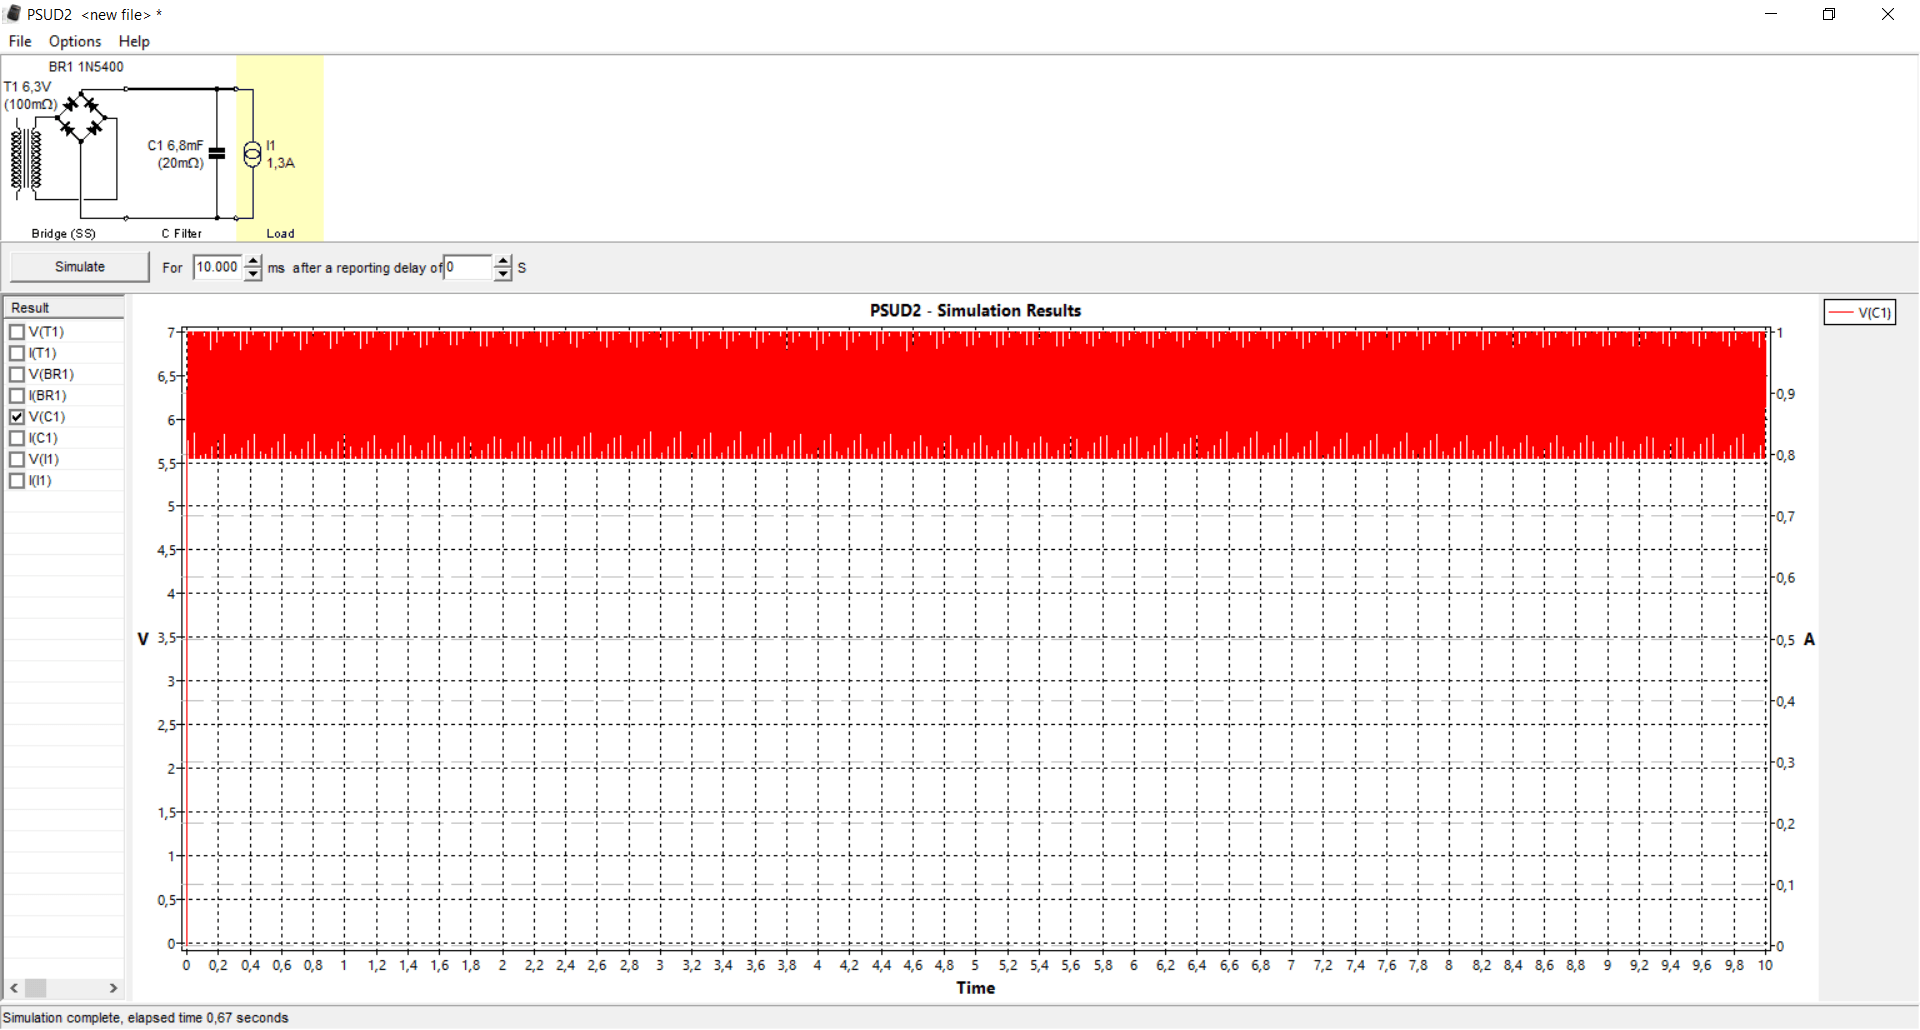1920x1030 pixels.
Task: Click the T1 transformer symbol in schematic
Action: tap(26, 160)
